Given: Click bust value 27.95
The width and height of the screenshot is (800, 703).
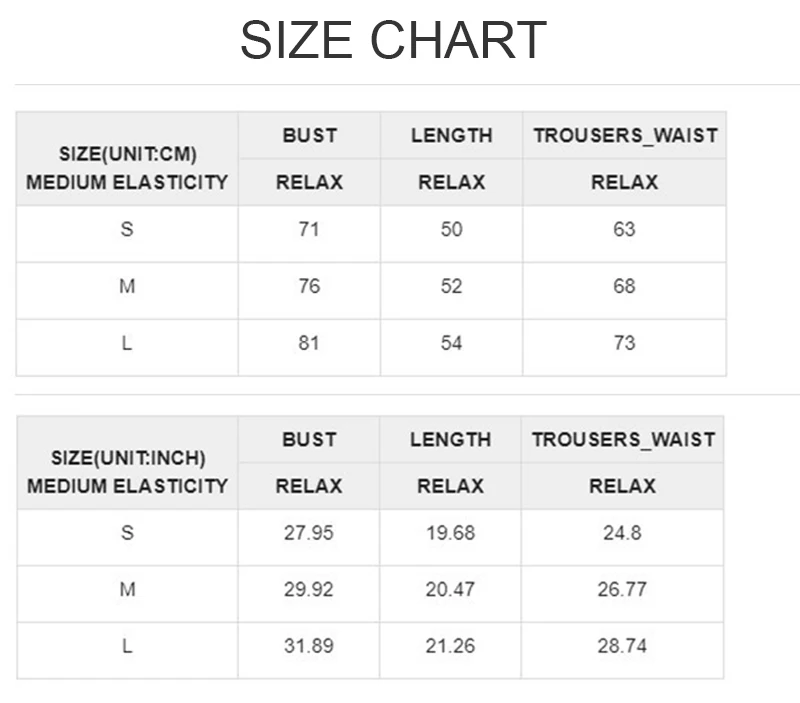Looking at the screenshot, I should (309, 533).
